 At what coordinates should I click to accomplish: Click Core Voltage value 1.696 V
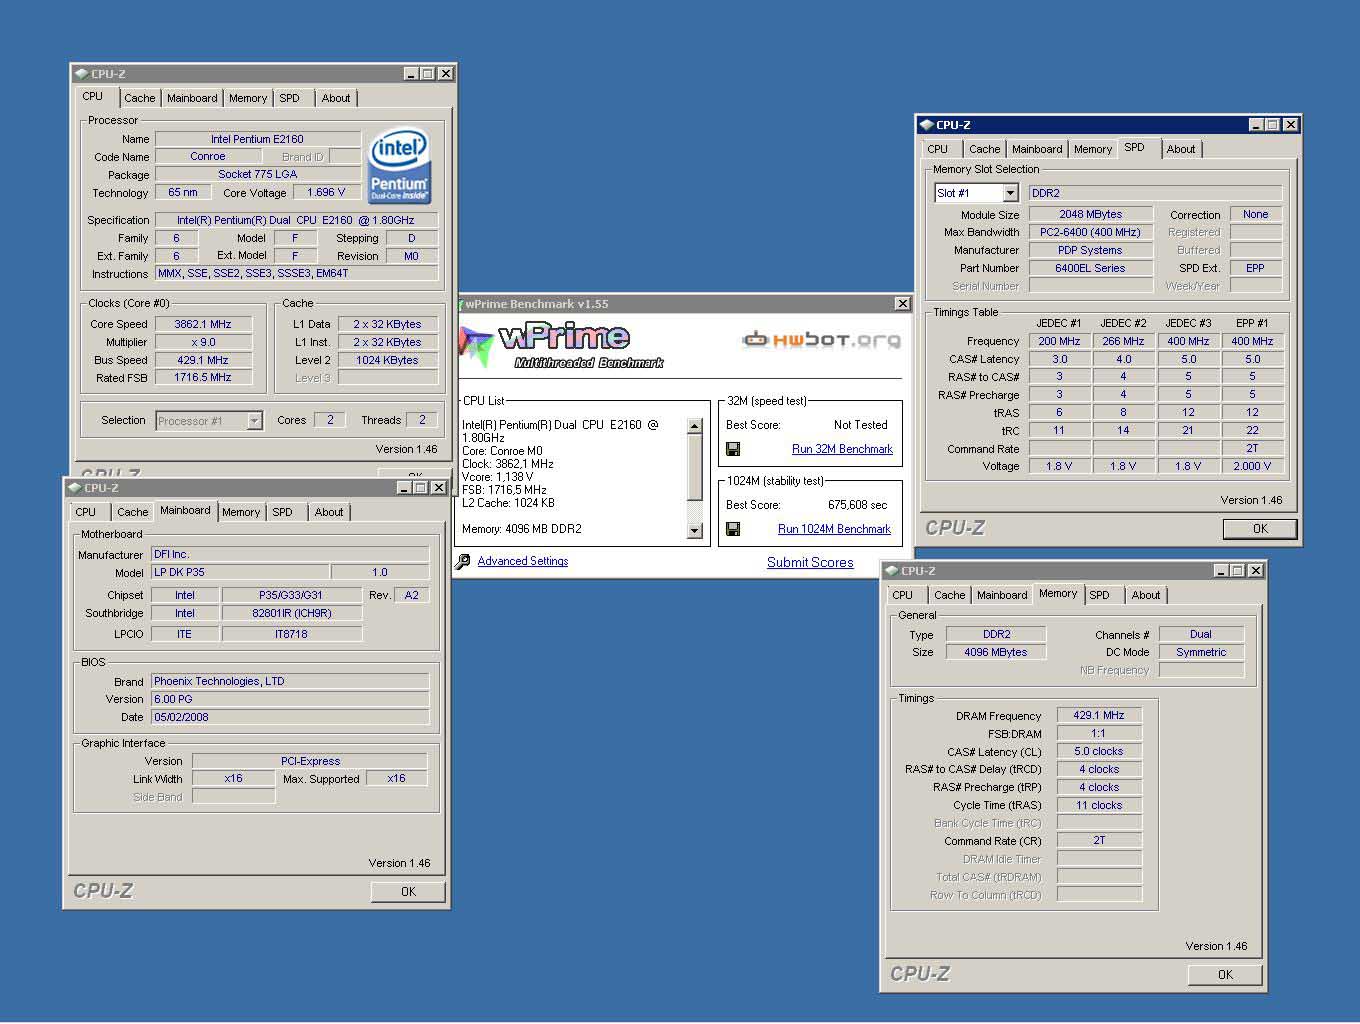click(x=326, y=192)
